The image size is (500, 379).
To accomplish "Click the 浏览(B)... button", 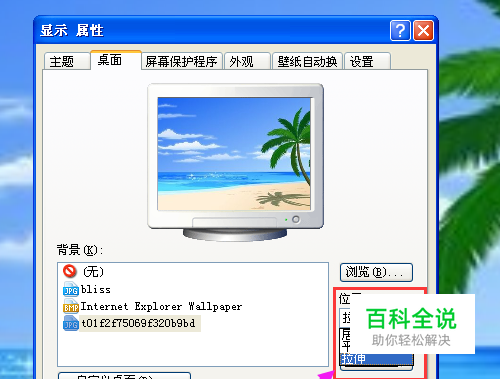I will tap(376, 272).
